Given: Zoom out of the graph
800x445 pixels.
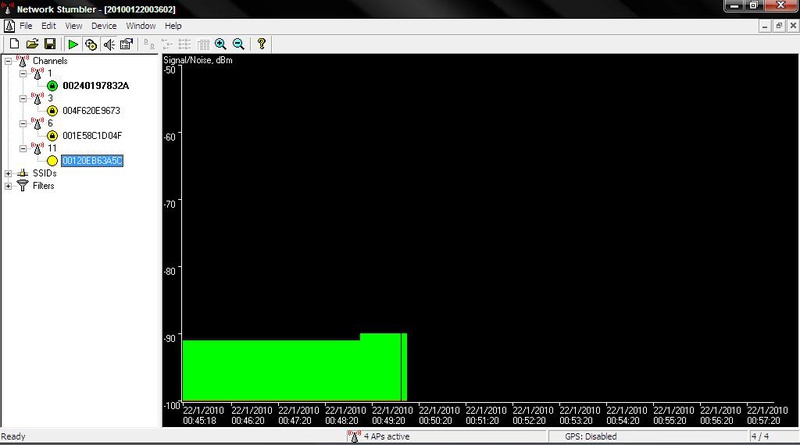Looking at the screenshot, I should pyautogui.click(x=238, y=44).
